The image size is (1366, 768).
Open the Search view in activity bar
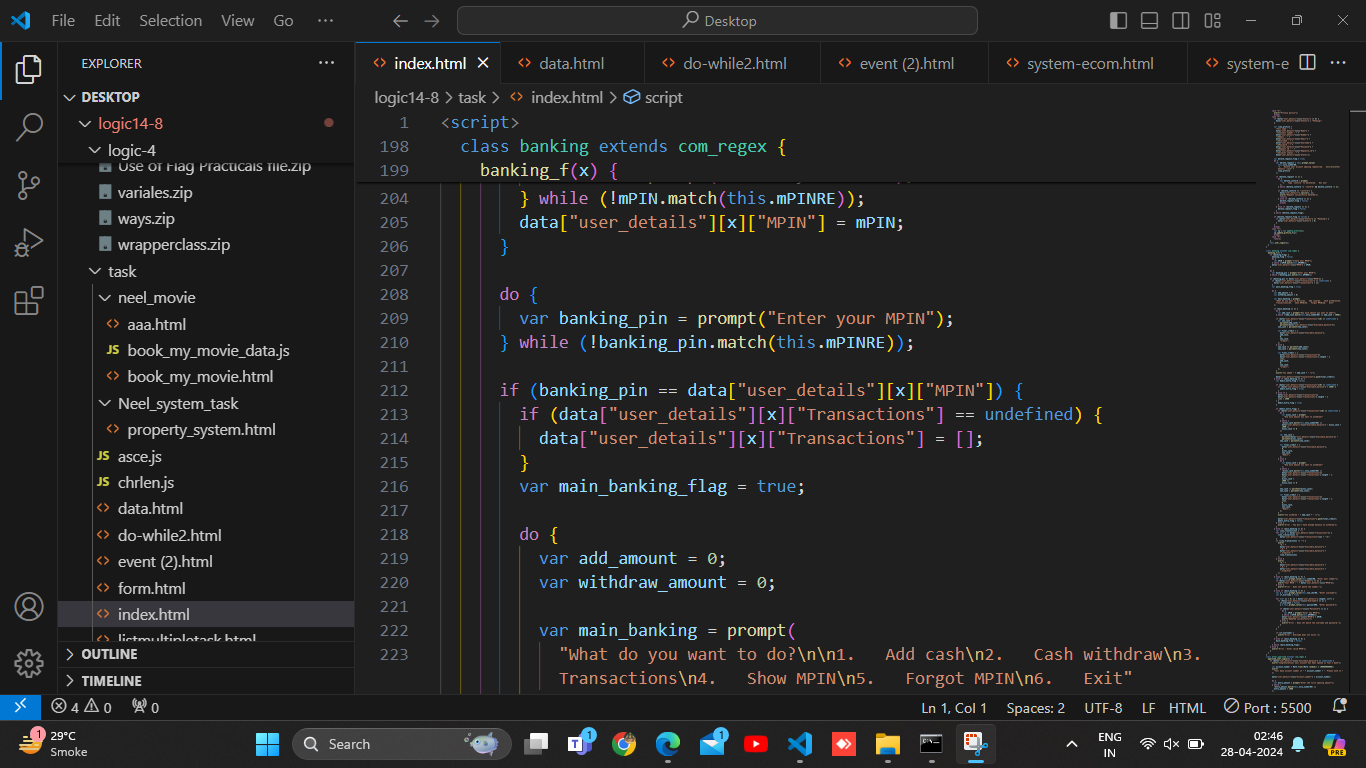[29, 127]
